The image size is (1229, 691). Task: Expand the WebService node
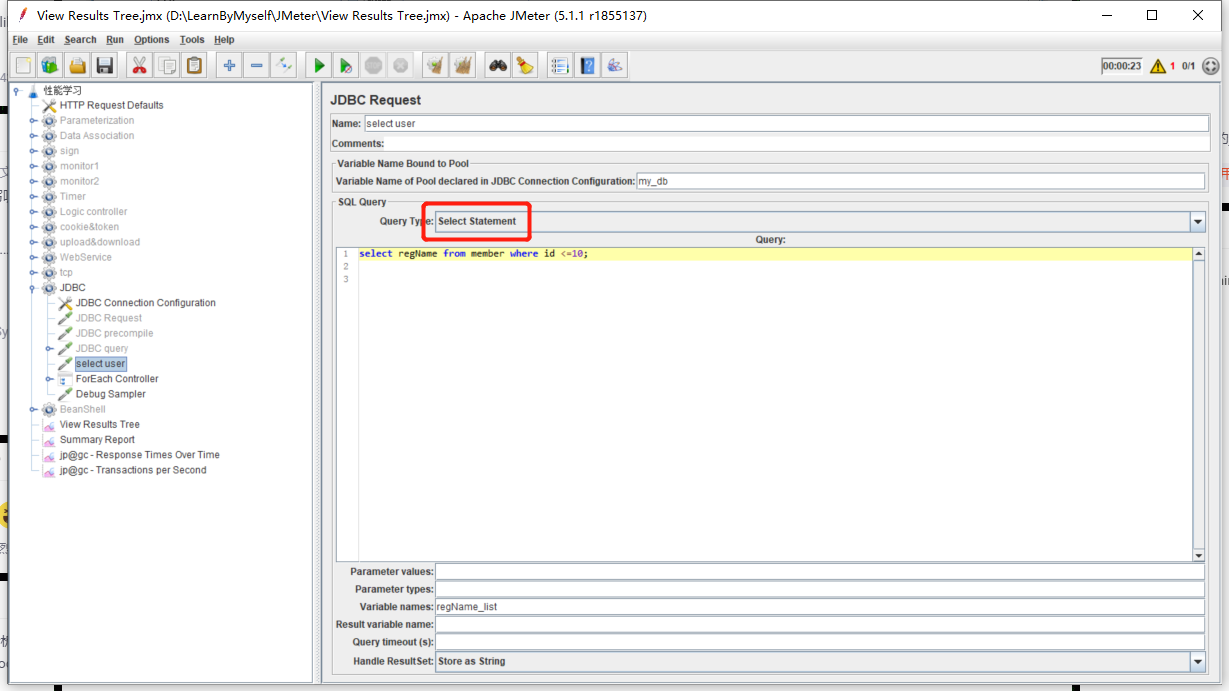(x=33, y=258)
